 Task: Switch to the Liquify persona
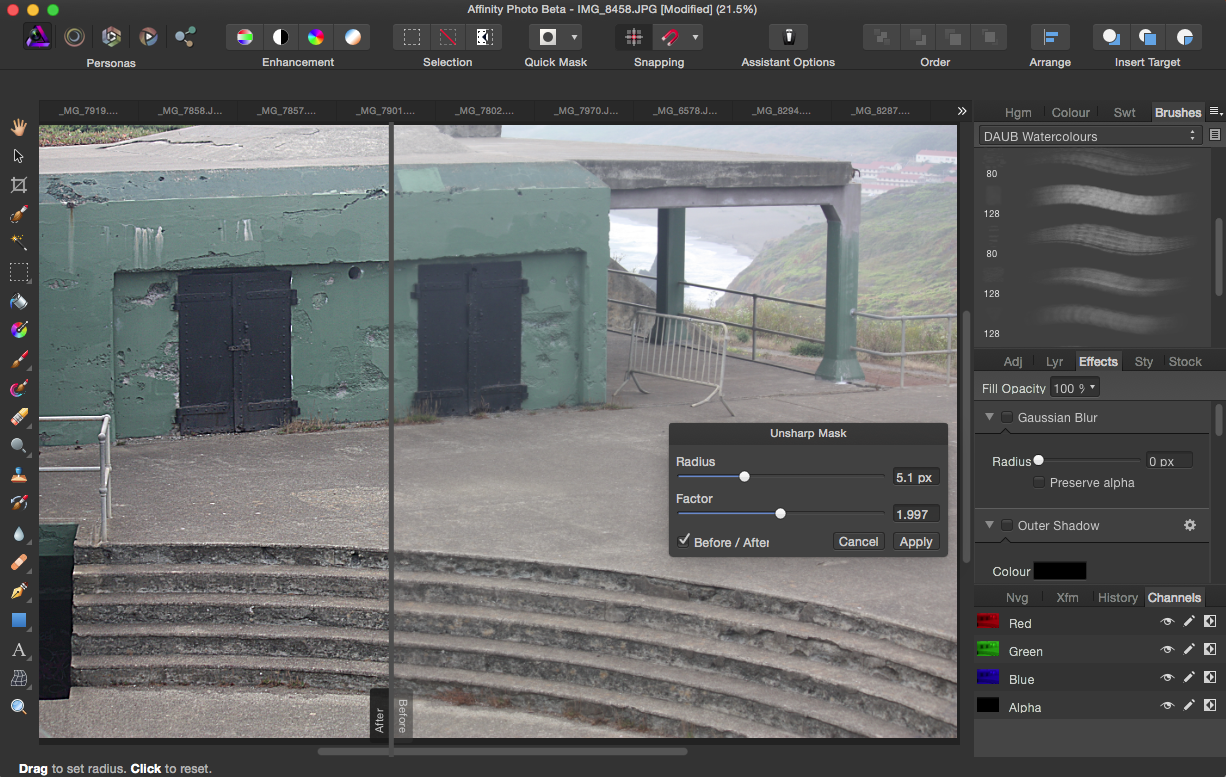(x=75, y=37)
